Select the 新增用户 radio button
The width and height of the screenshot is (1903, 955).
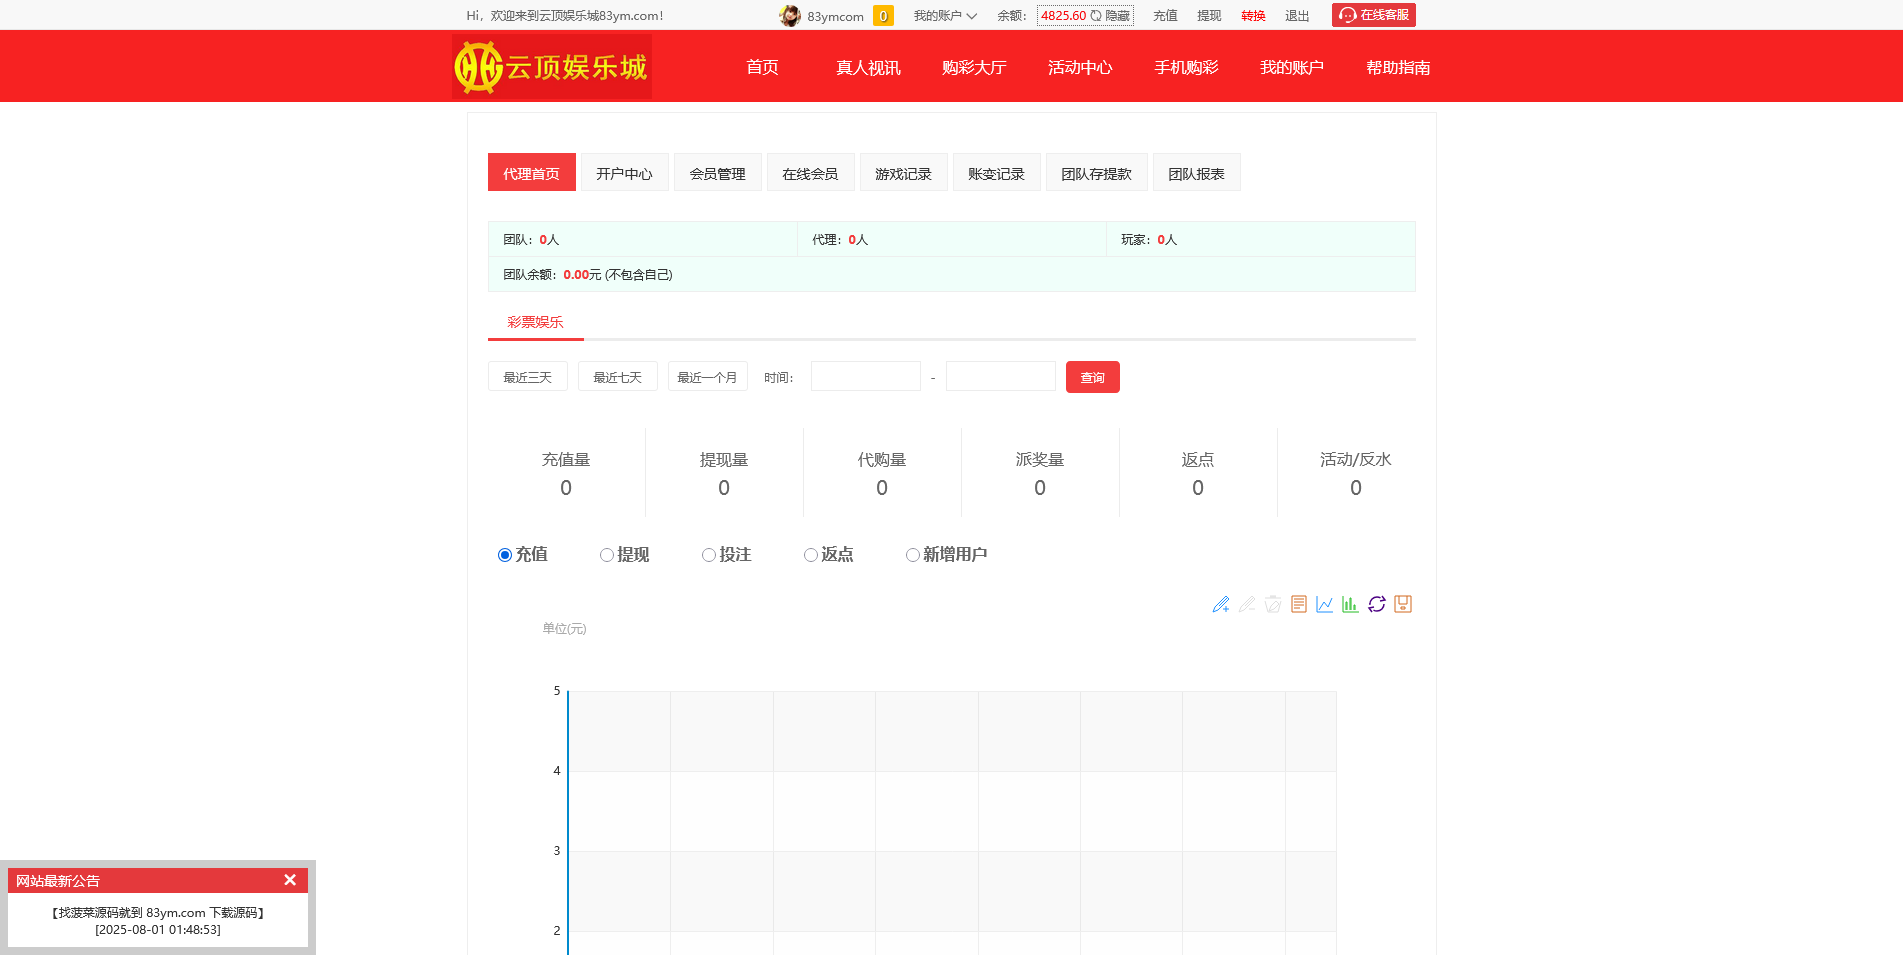click(x=913, y=555)
